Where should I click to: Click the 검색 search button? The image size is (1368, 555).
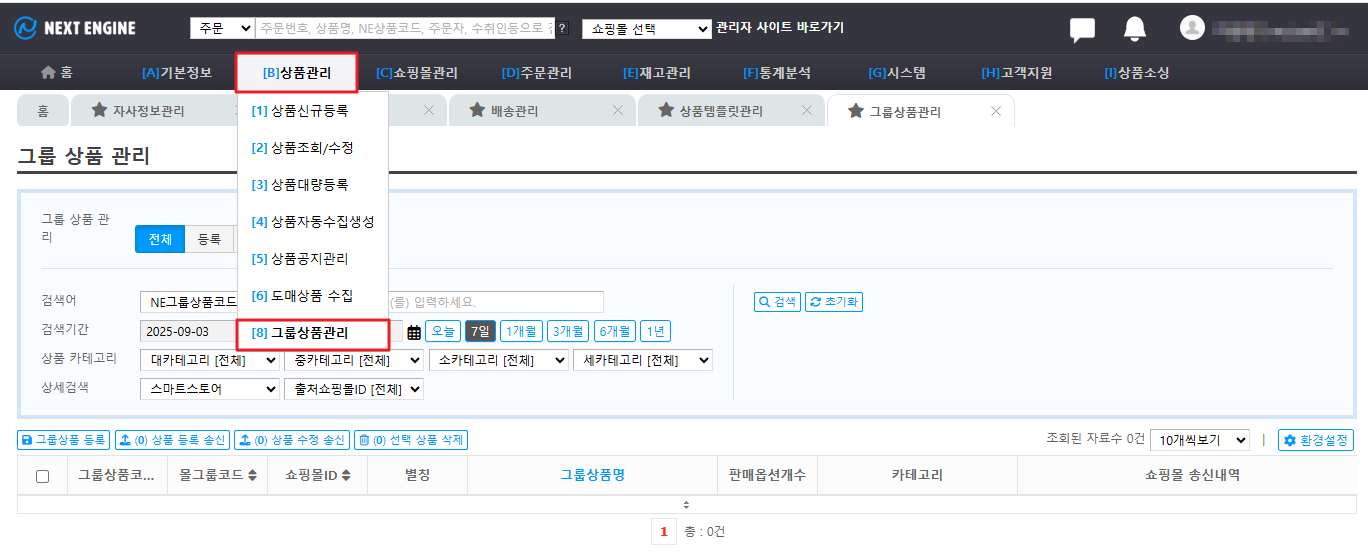(777, 301)
